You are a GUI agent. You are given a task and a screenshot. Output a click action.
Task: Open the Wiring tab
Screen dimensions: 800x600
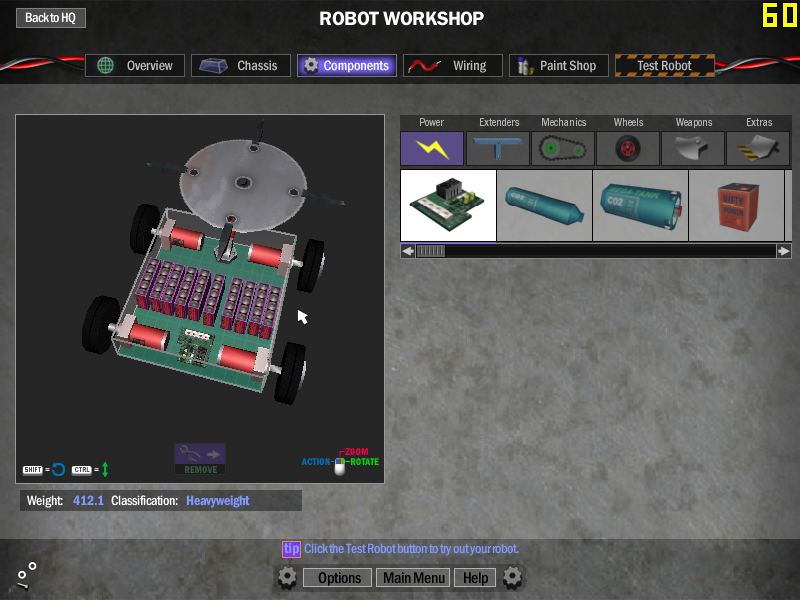(452, 66)
